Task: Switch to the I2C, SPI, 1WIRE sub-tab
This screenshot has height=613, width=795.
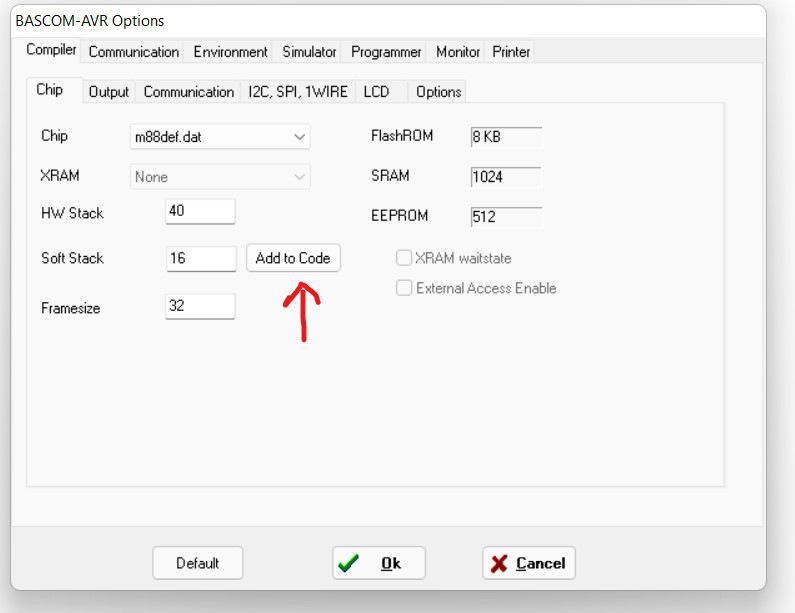Action: (x=298, y=92)
